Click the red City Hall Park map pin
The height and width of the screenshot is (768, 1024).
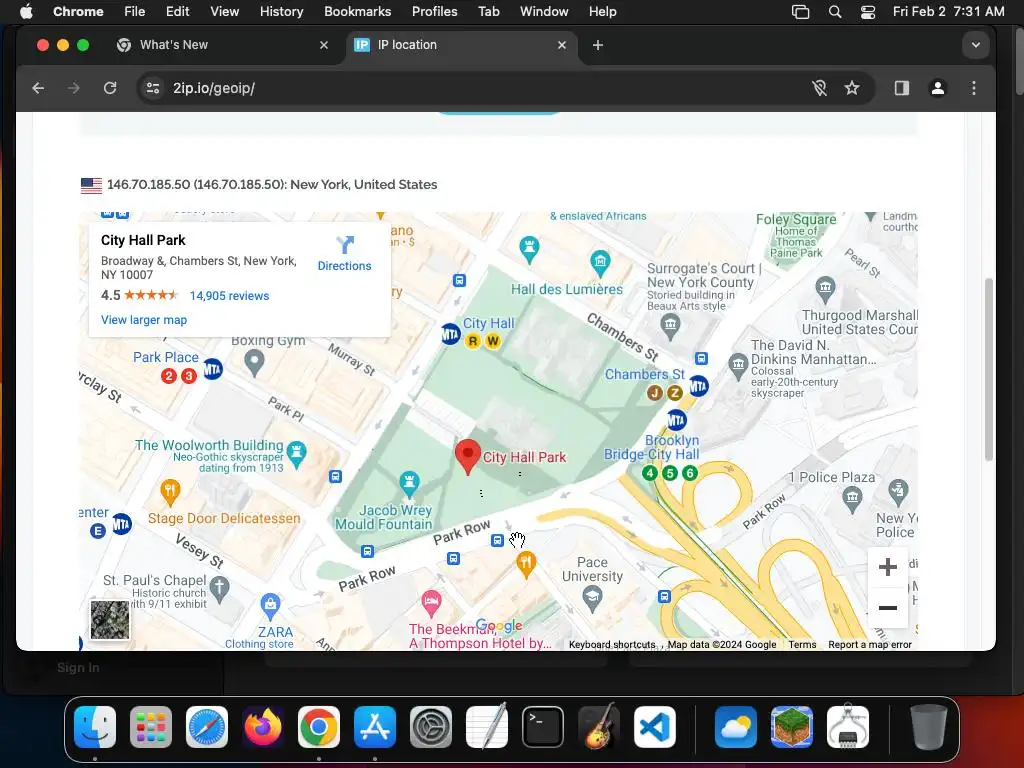(468, 456)
